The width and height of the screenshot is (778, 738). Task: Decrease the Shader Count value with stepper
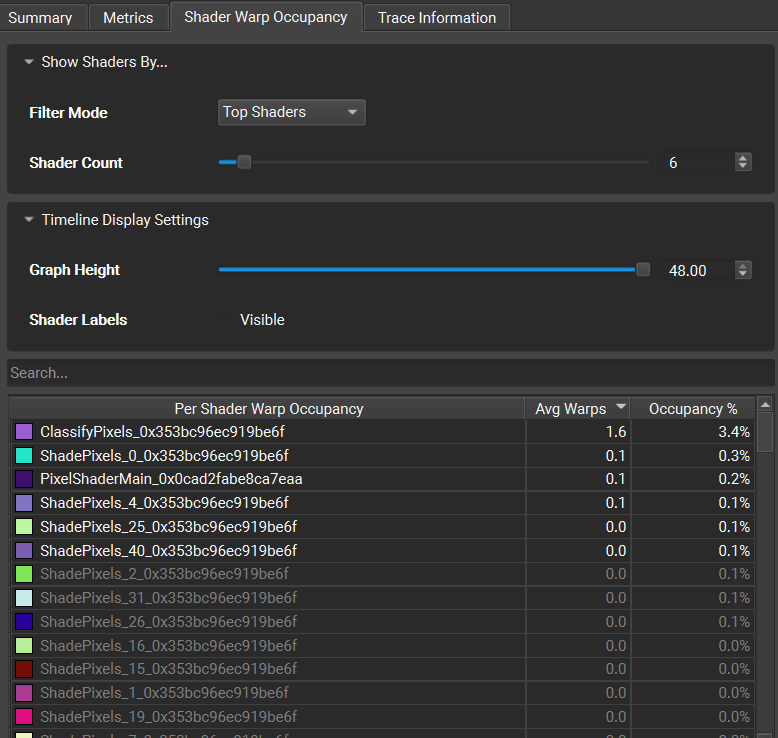click(x=743, y=166)
